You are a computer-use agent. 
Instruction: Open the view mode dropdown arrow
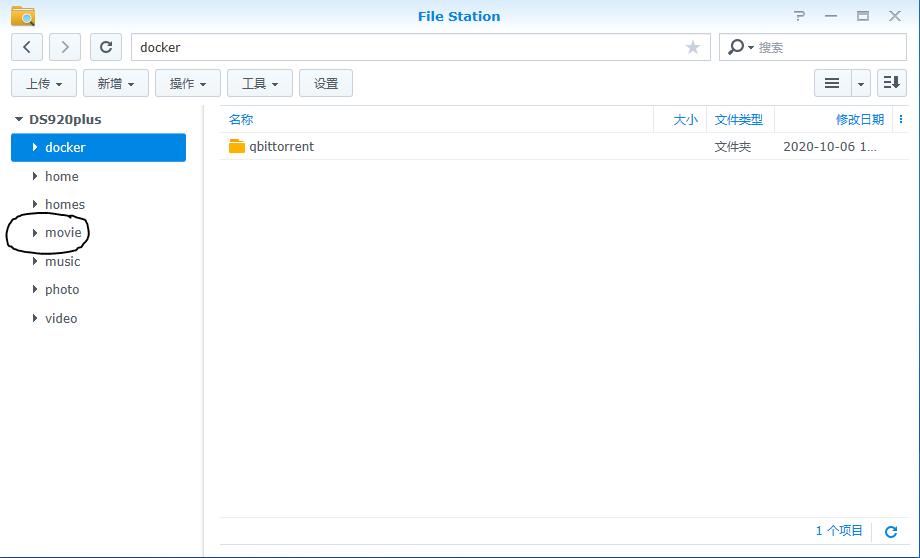[x=860, y=83]
